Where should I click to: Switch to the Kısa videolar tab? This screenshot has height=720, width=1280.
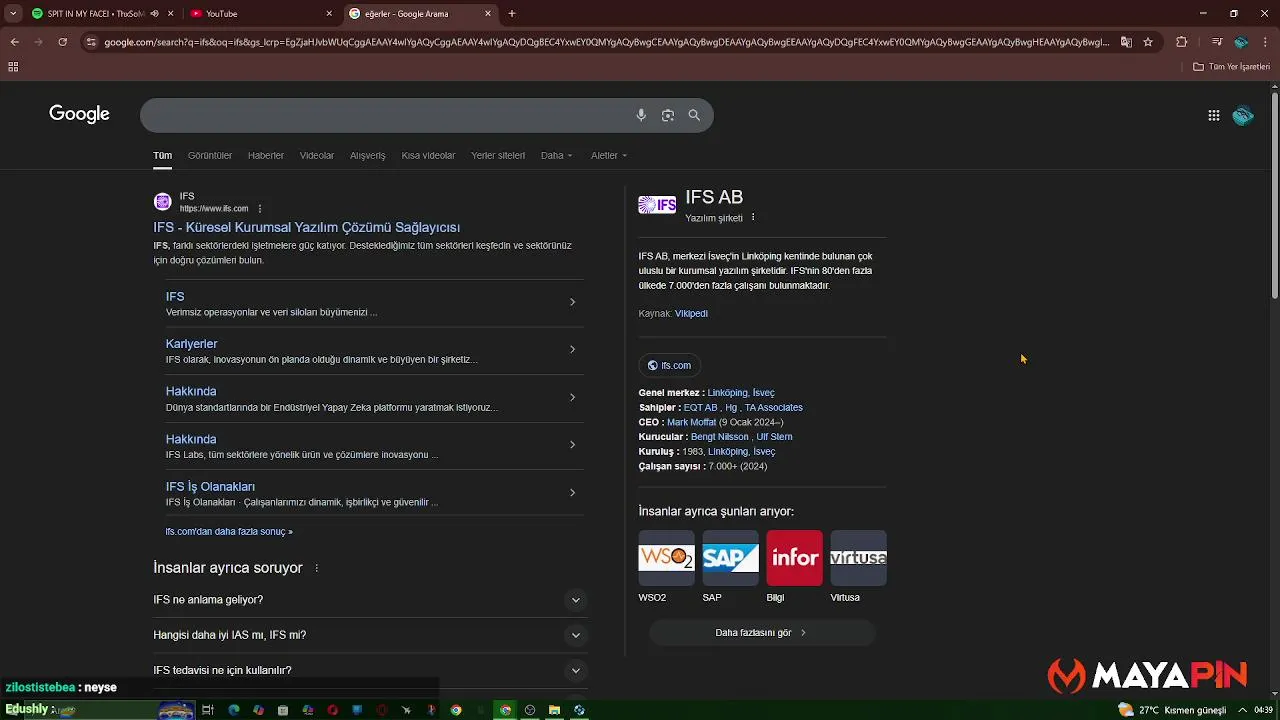(428, 155)
